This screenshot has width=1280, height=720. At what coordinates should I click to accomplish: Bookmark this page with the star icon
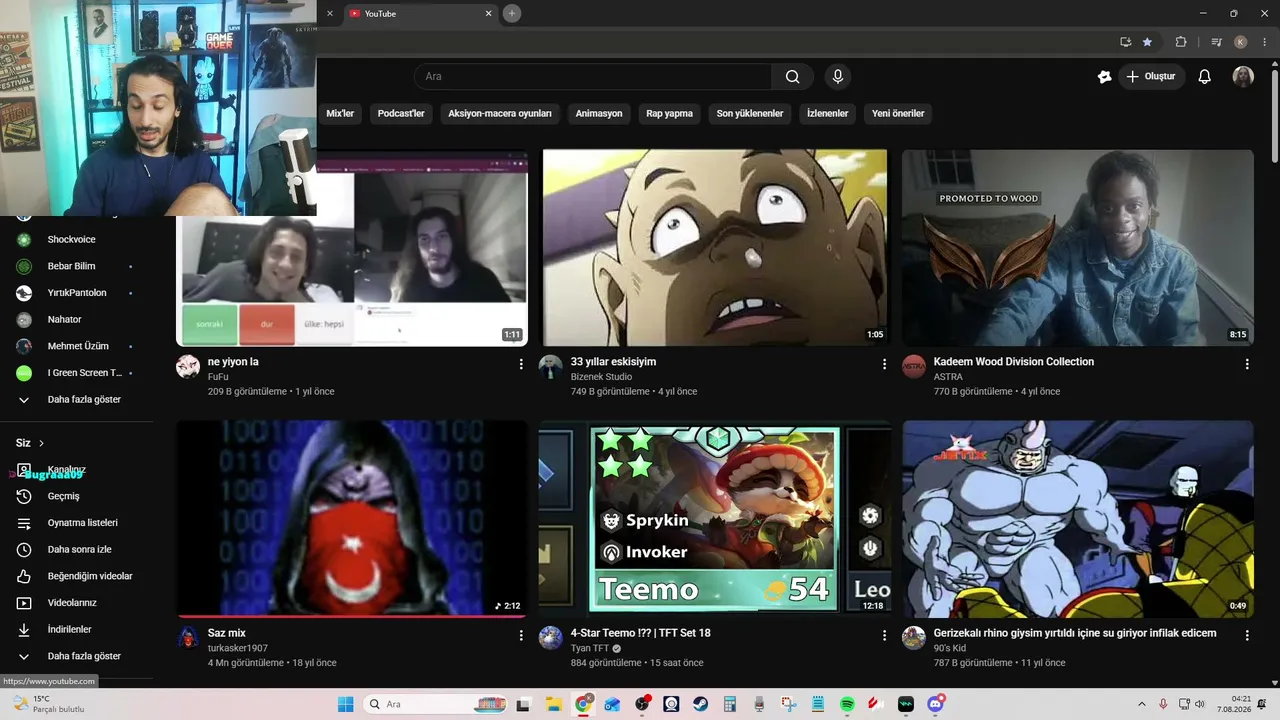click(1147, 42)
